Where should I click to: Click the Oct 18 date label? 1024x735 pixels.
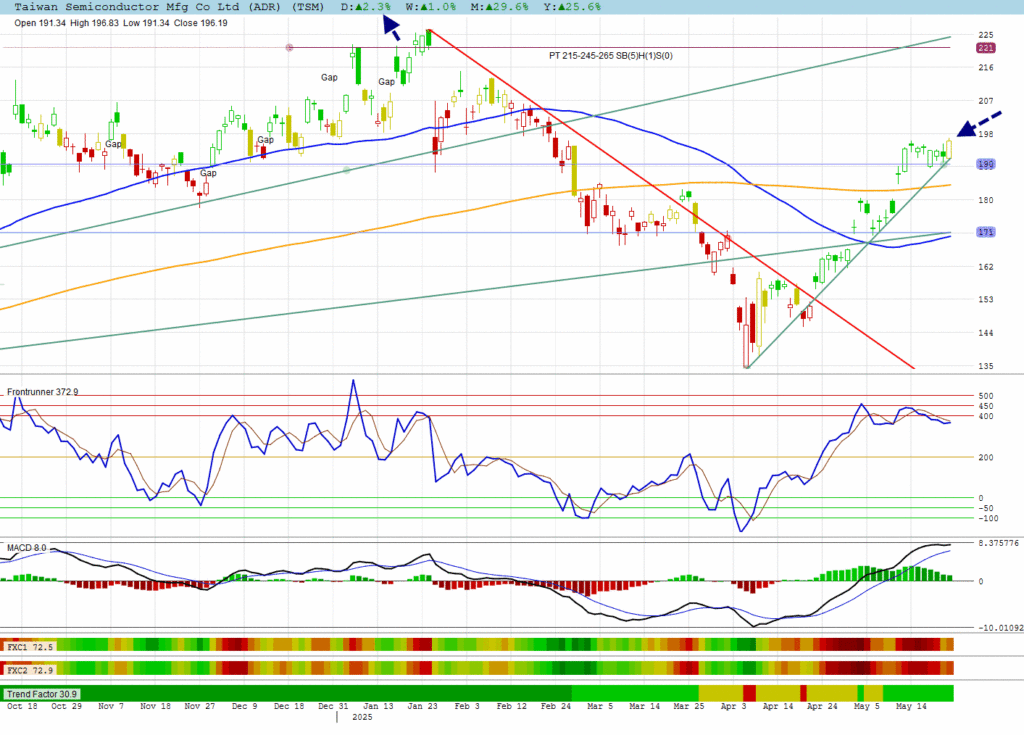tap(22, 706)
